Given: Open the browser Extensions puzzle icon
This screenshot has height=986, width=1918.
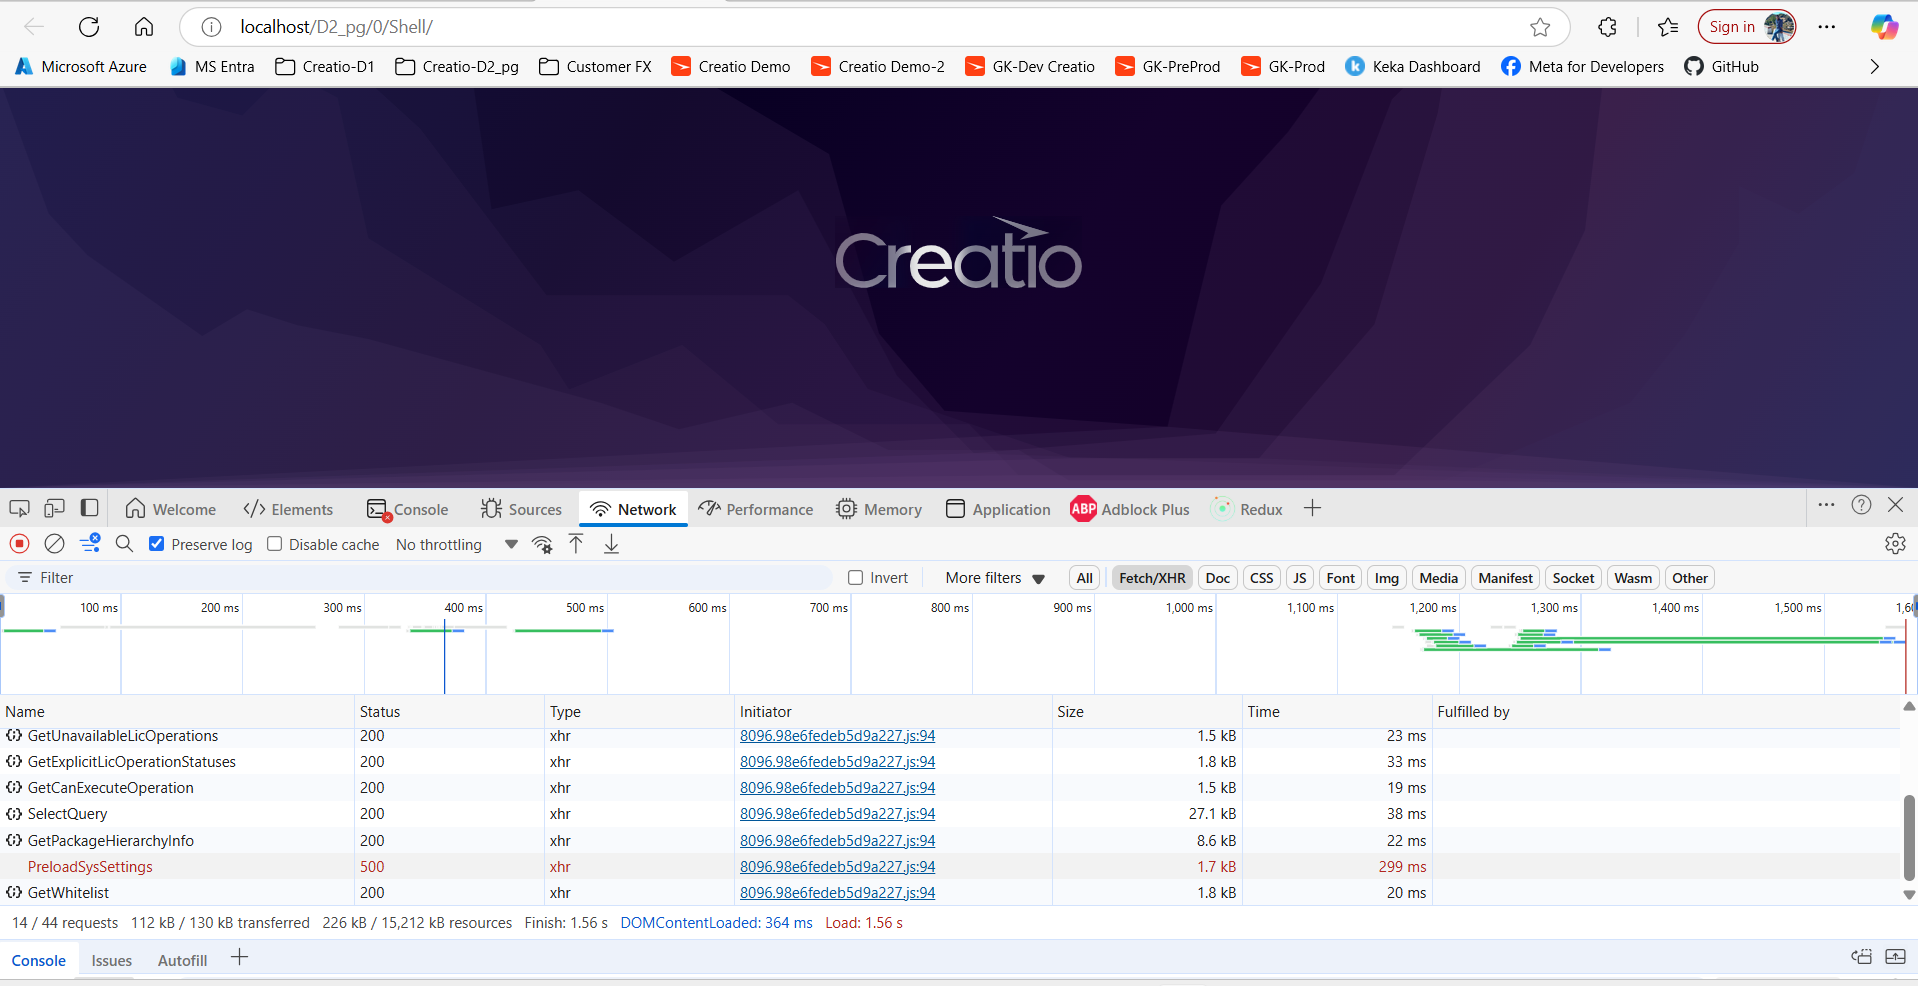Looking at the screenshot, I should pyautogui.click(x=1607, y=27).
